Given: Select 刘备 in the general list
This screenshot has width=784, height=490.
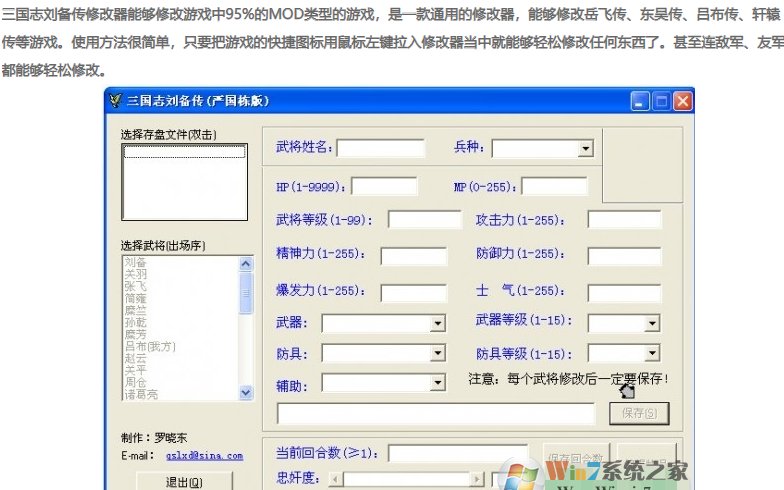Looking at the screenshot, I should [x=135, y=262].
